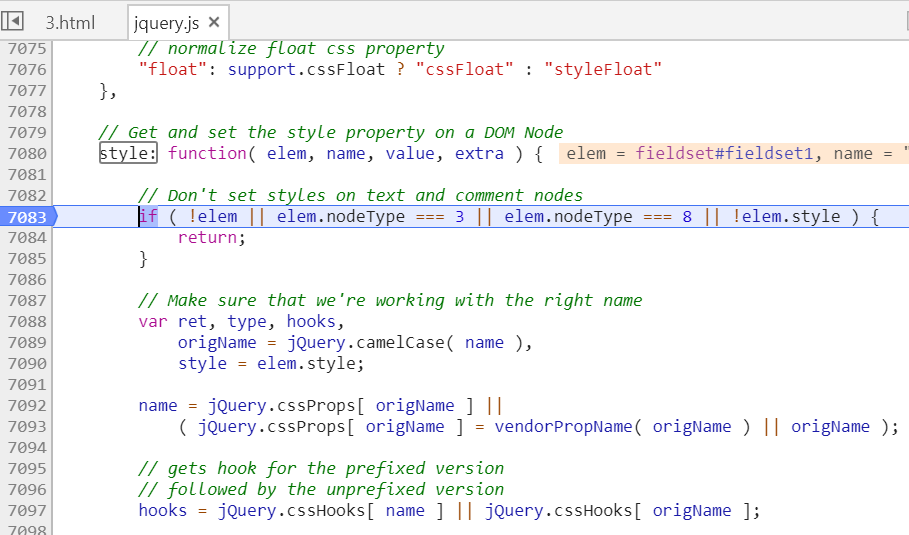
Task: Set a breakpoint on line 7080
Action: (x=27, y=154)
